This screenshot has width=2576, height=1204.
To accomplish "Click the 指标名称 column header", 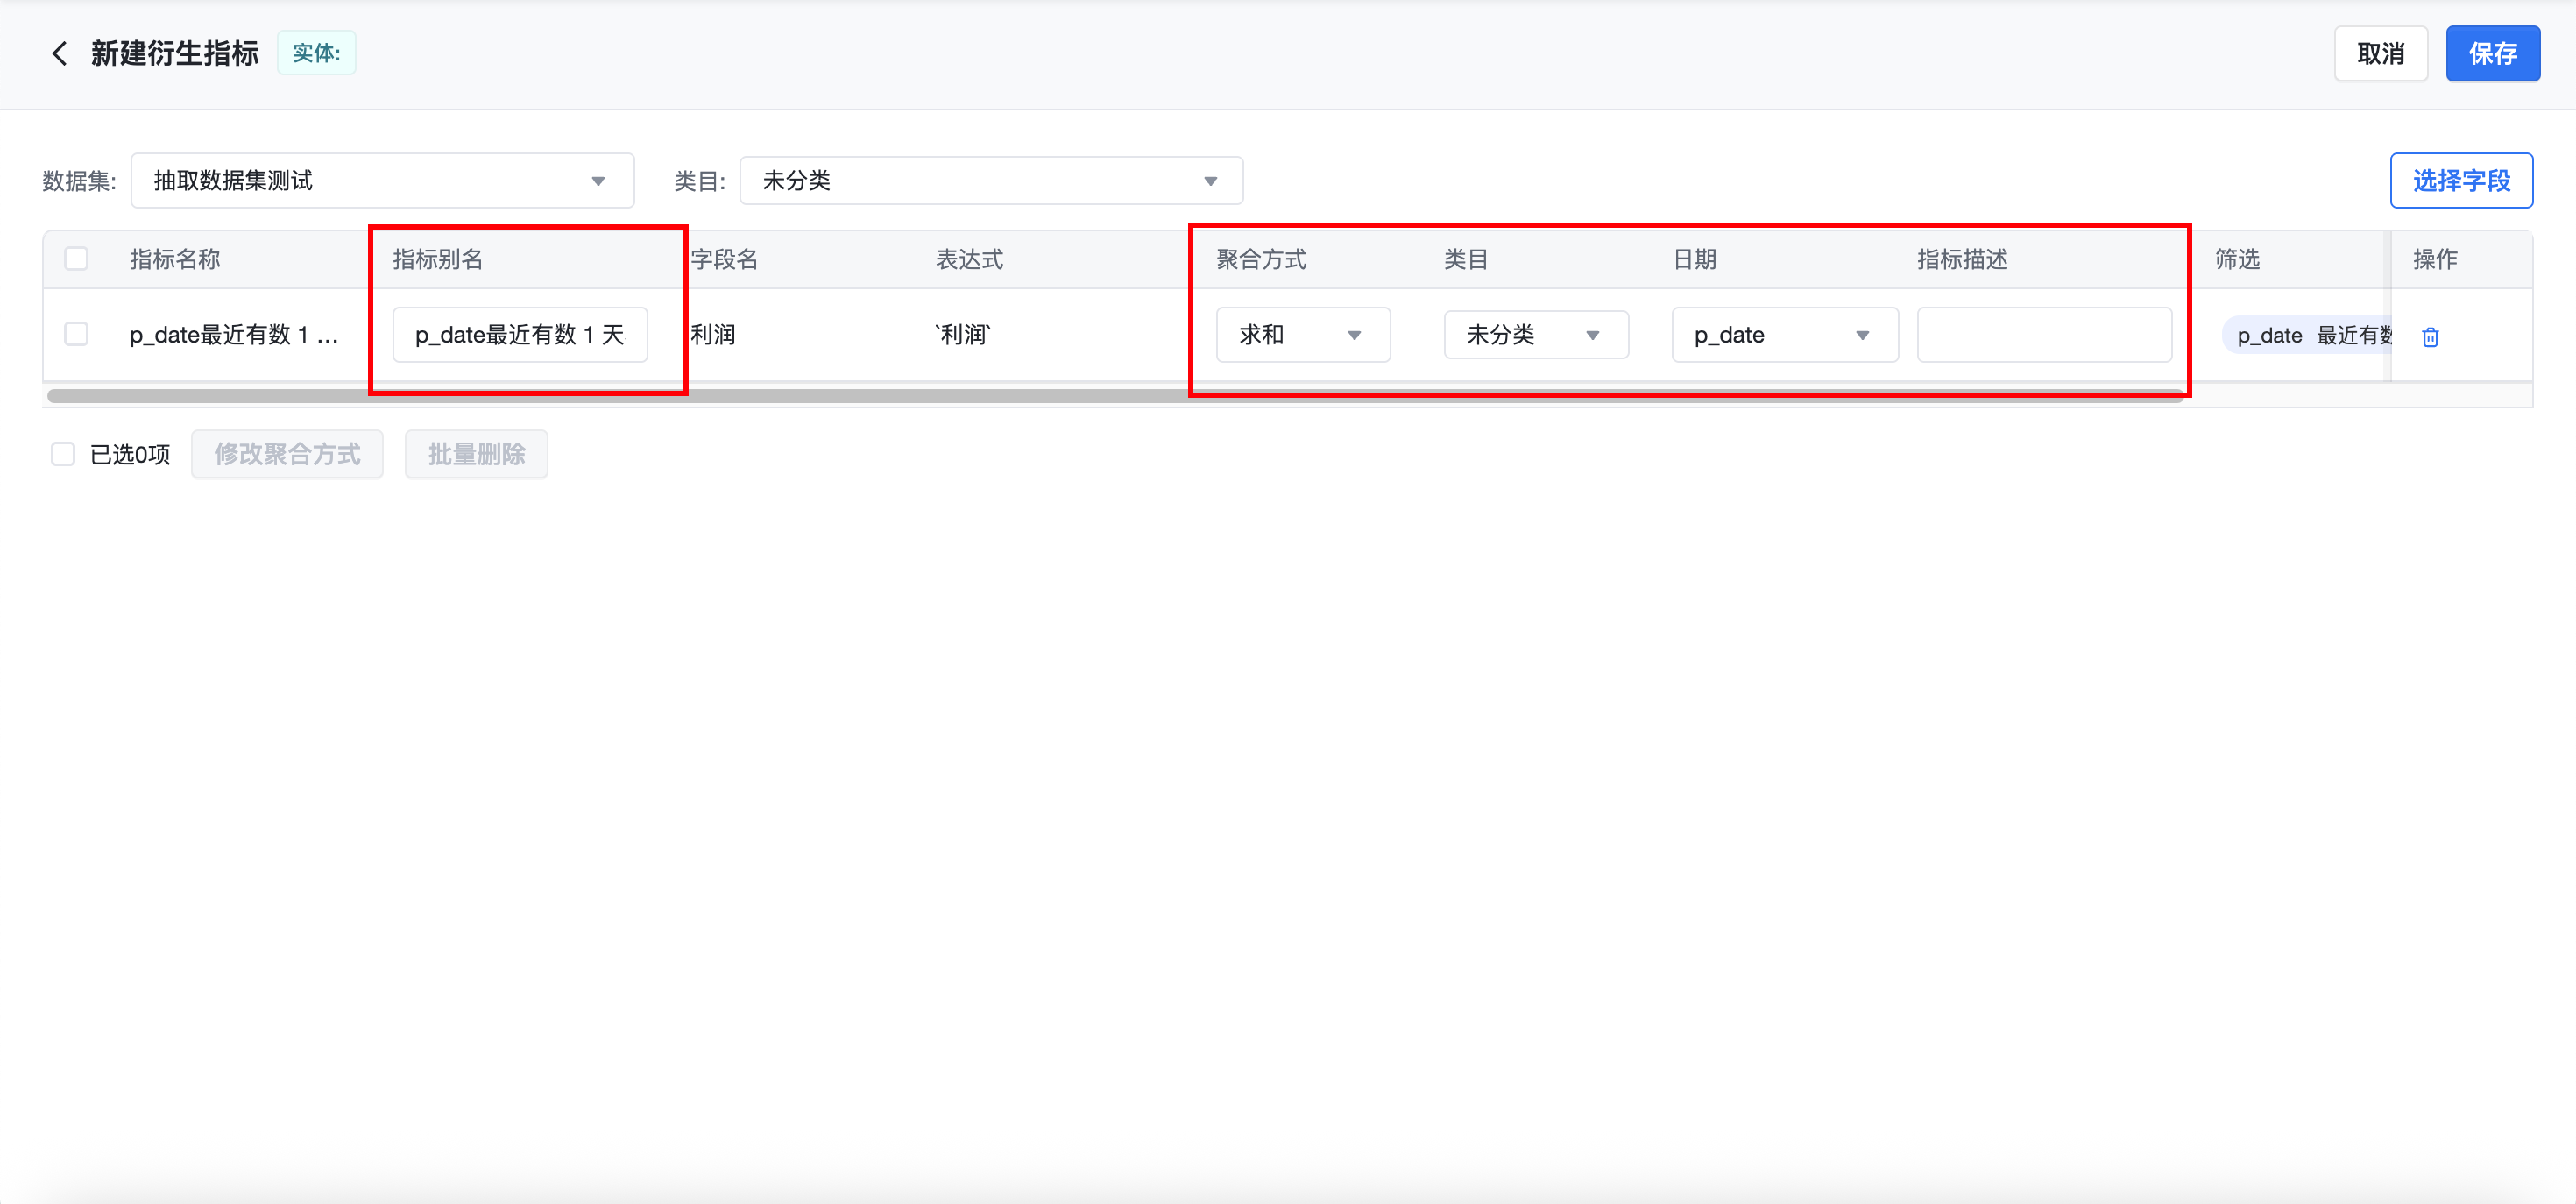I will 175,260.
